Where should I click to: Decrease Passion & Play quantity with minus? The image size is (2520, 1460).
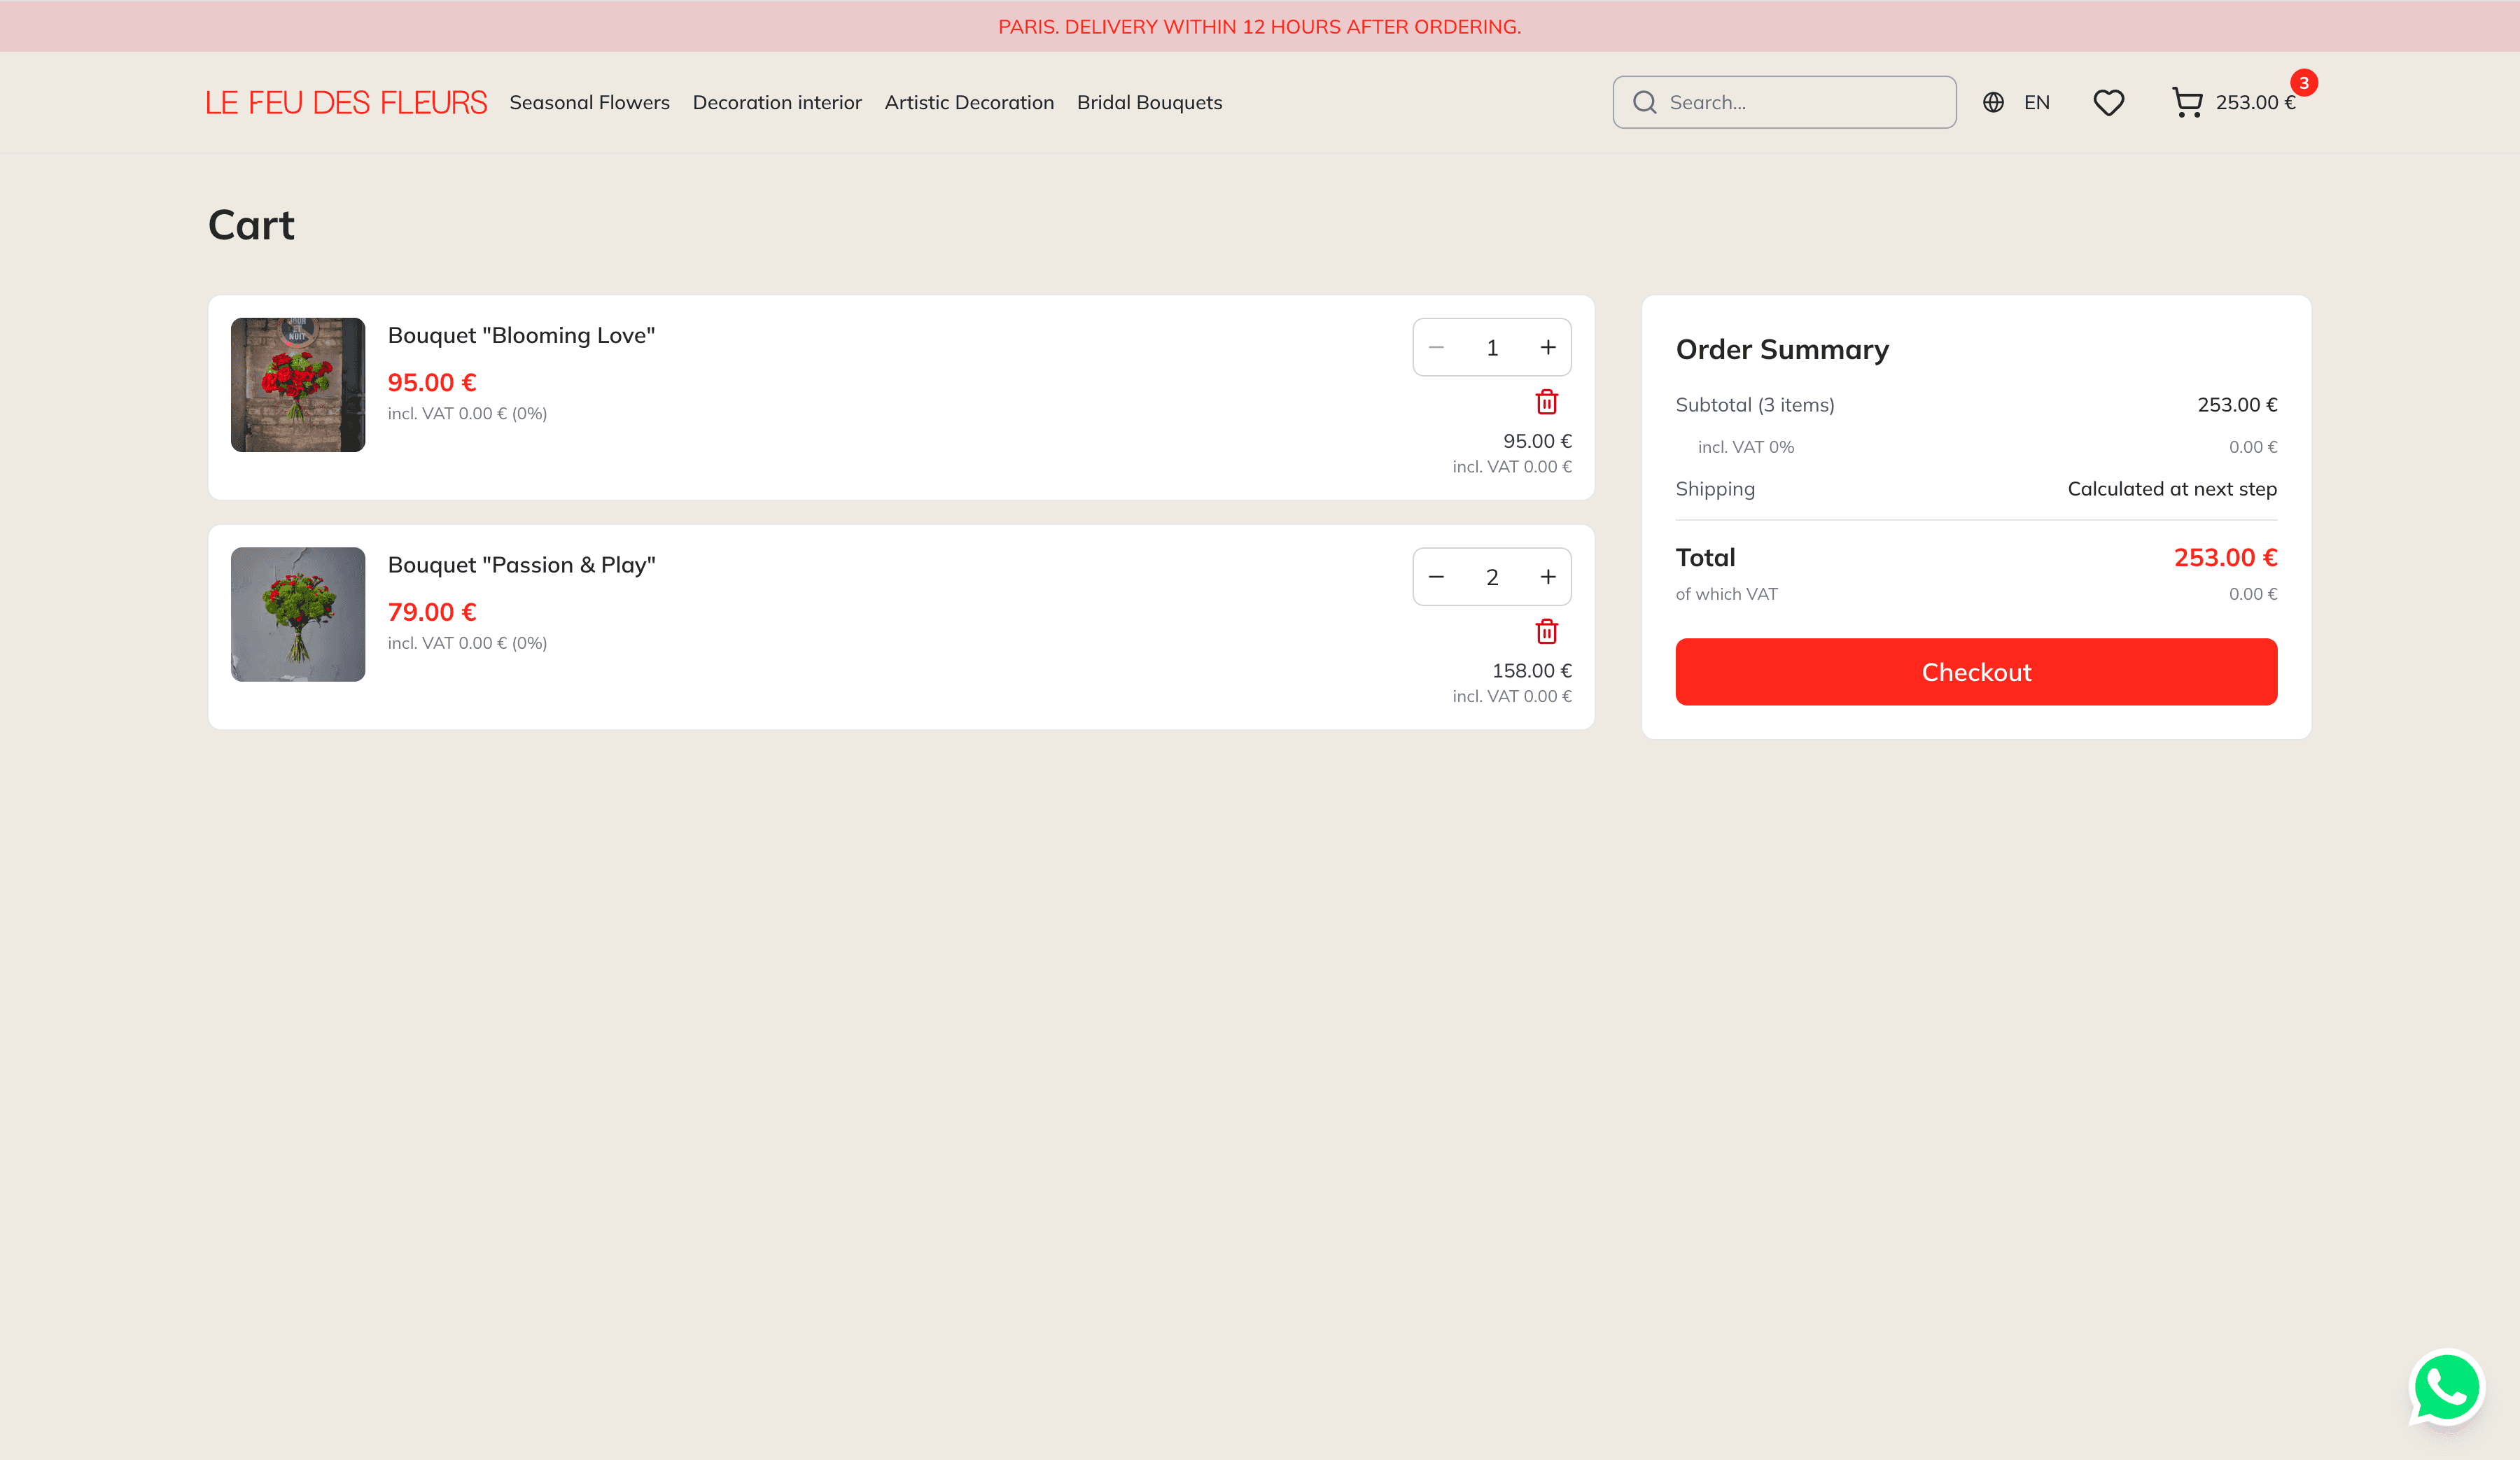1436,577
